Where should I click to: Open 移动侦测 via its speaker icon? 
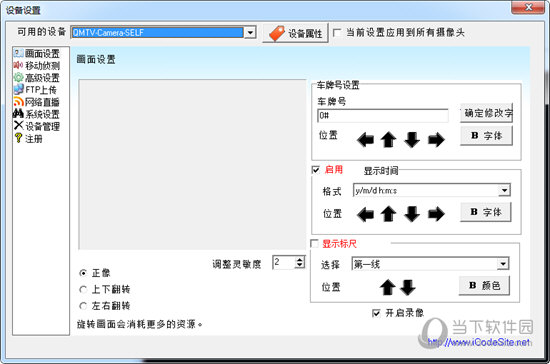click(x=18, y=65)
